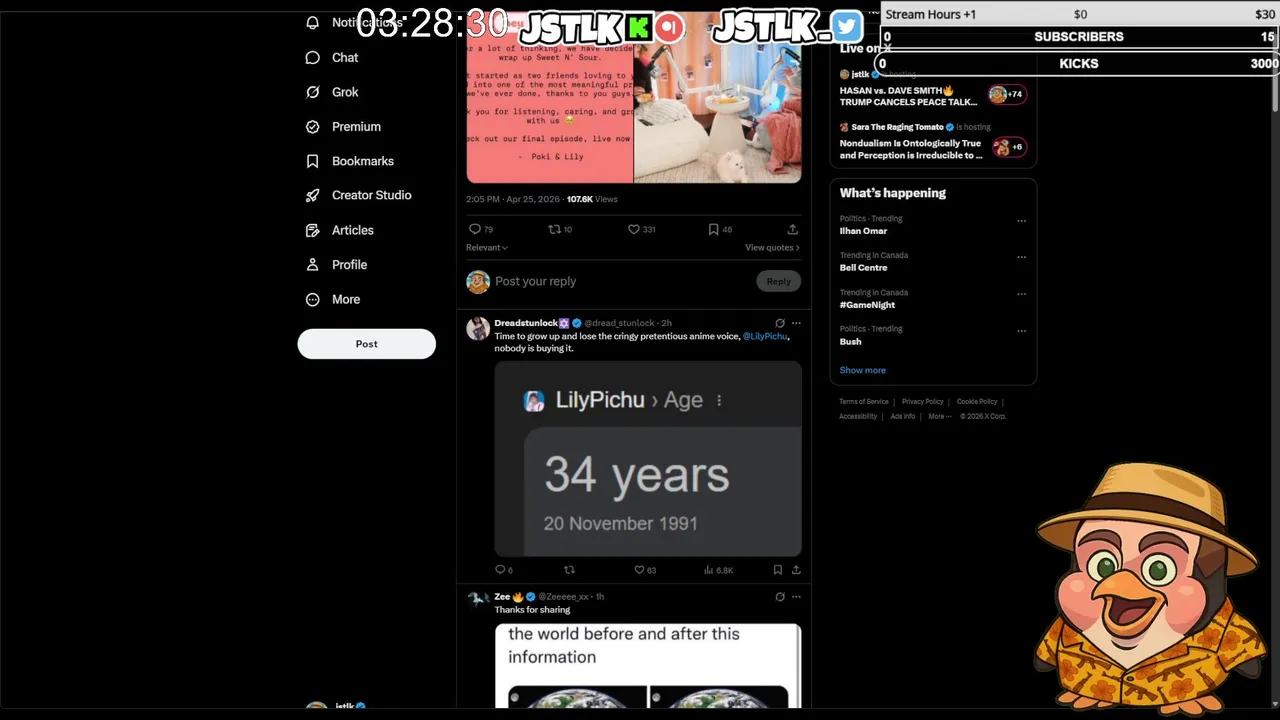Image resolution: width=1280 pixels, height=720 pixels.
Task: Open Ads info footer link
Action: point(903,416)
